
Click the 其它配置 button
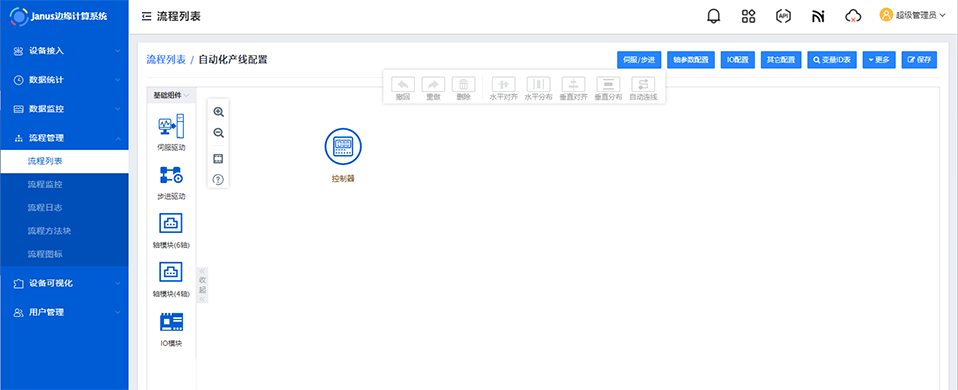[x=781, y=60]
